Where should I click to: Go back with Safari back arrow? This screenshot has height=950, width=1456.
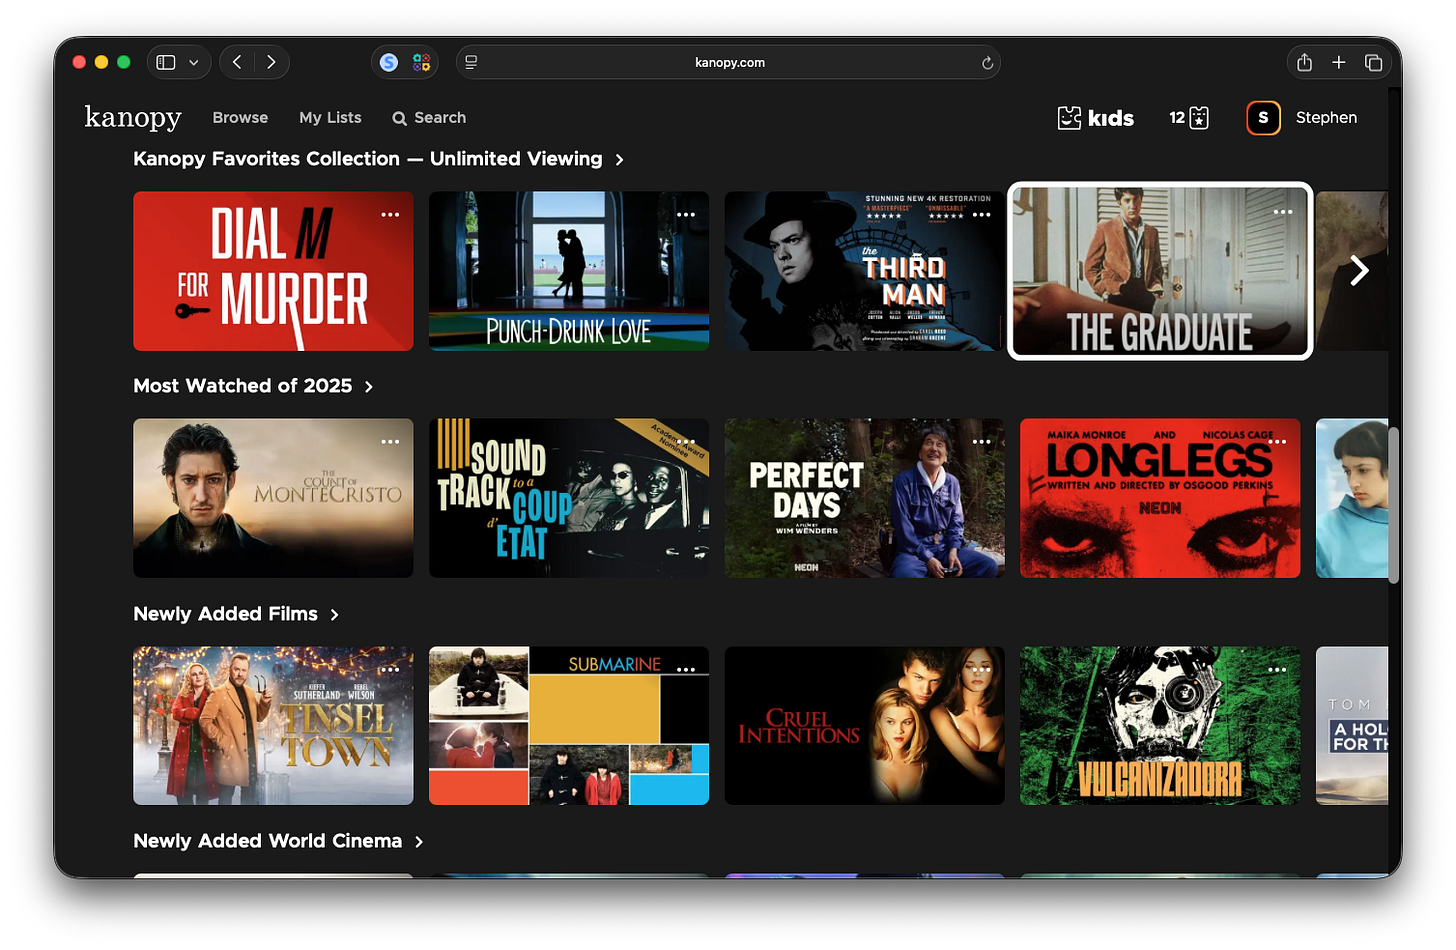pyautogui.click(x=237, y=62)
